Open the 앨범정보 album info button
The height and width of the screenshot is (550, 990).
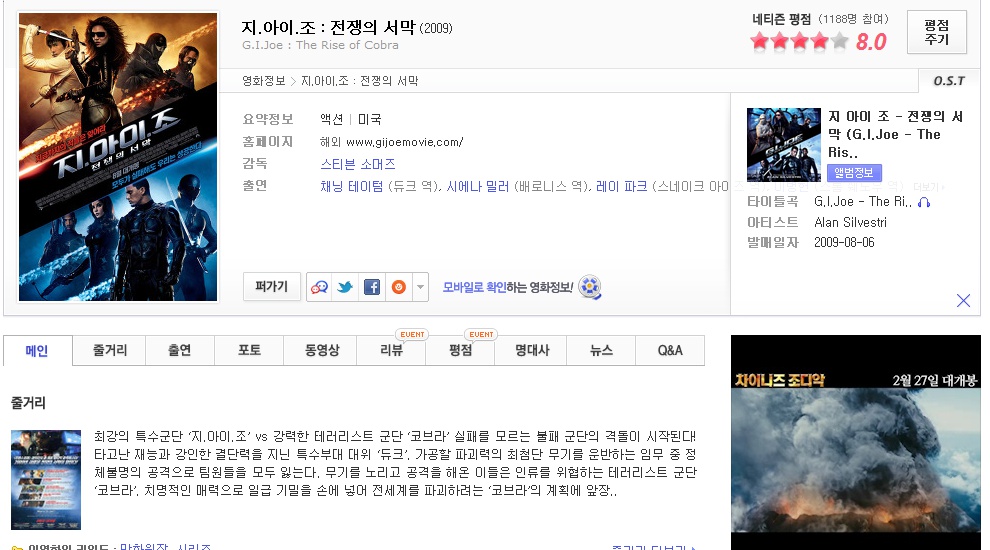tap(854, 172)
